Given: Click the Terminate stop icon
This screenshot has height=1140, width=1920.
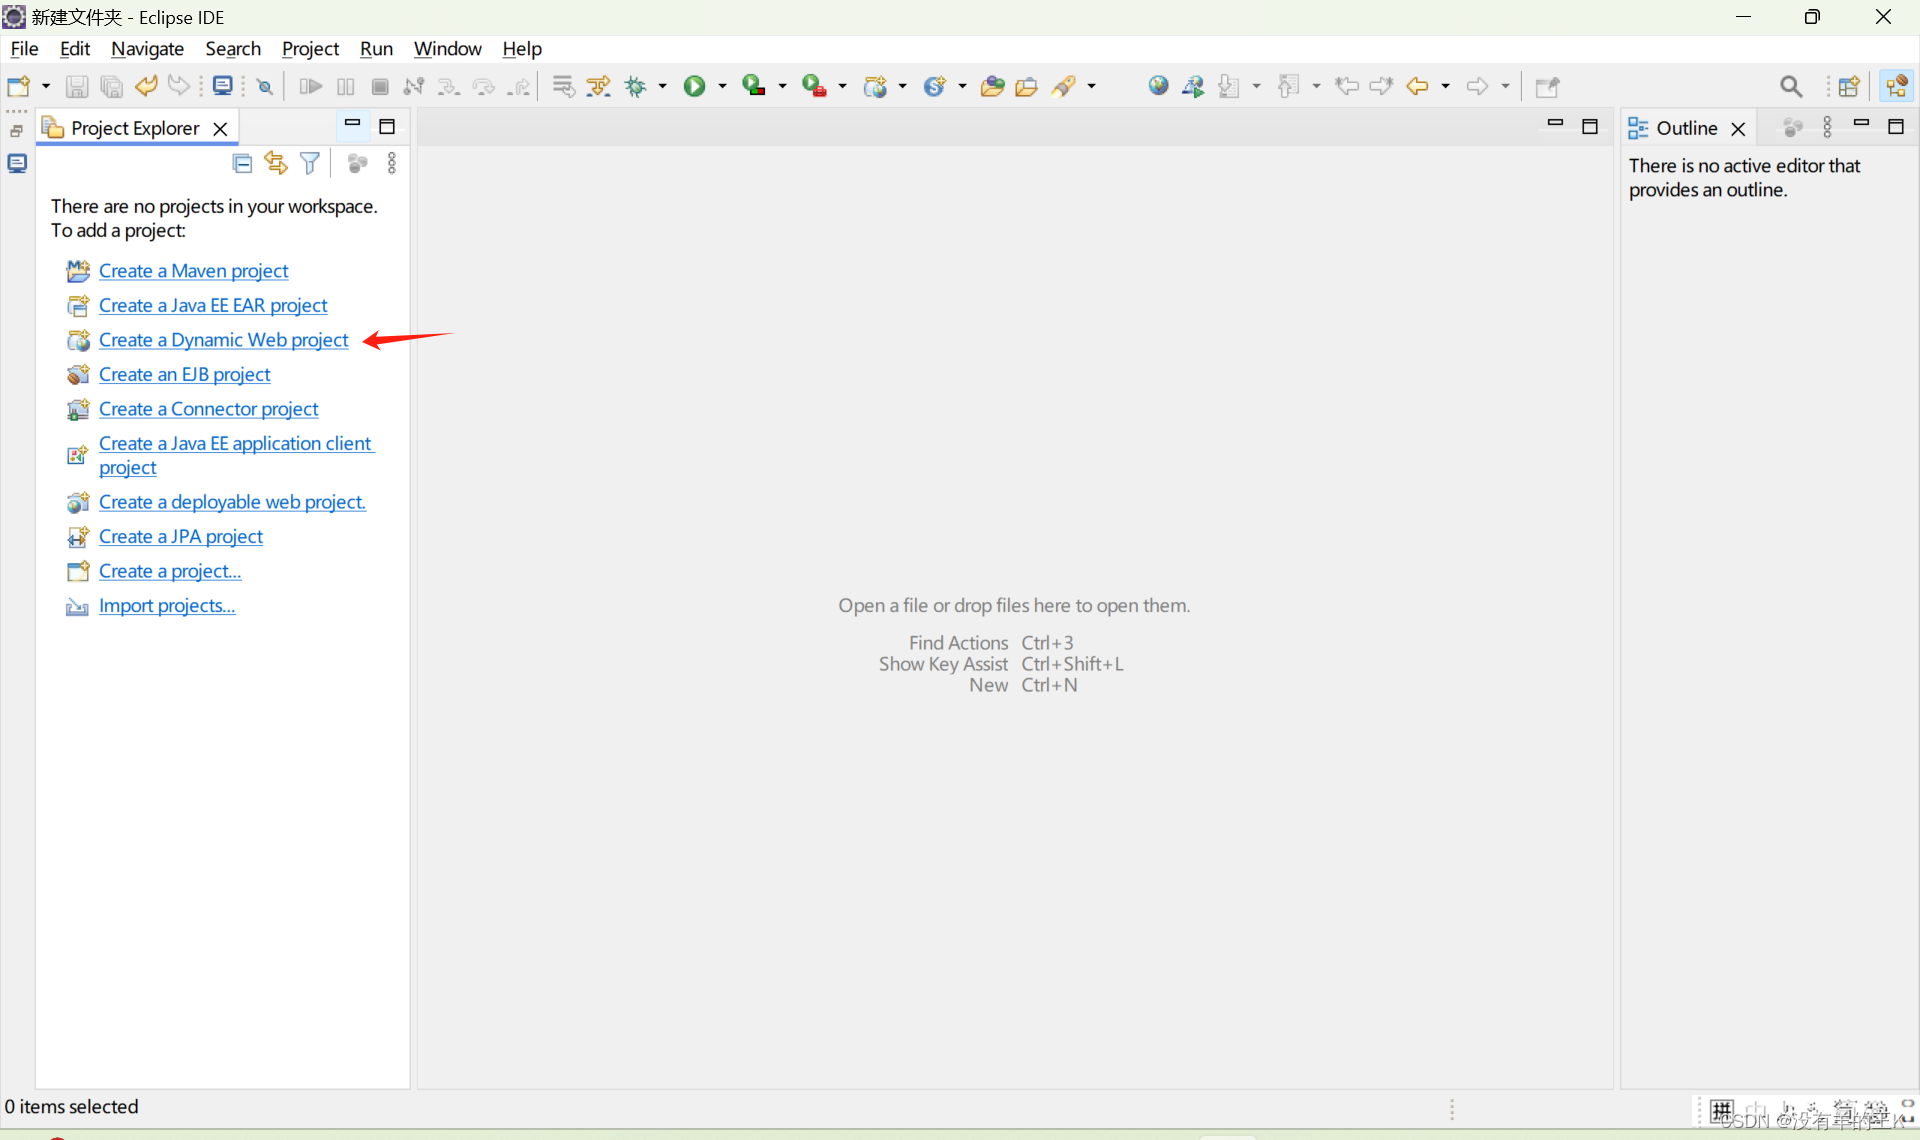Looking at the screenshot, I should click(380, 87).
